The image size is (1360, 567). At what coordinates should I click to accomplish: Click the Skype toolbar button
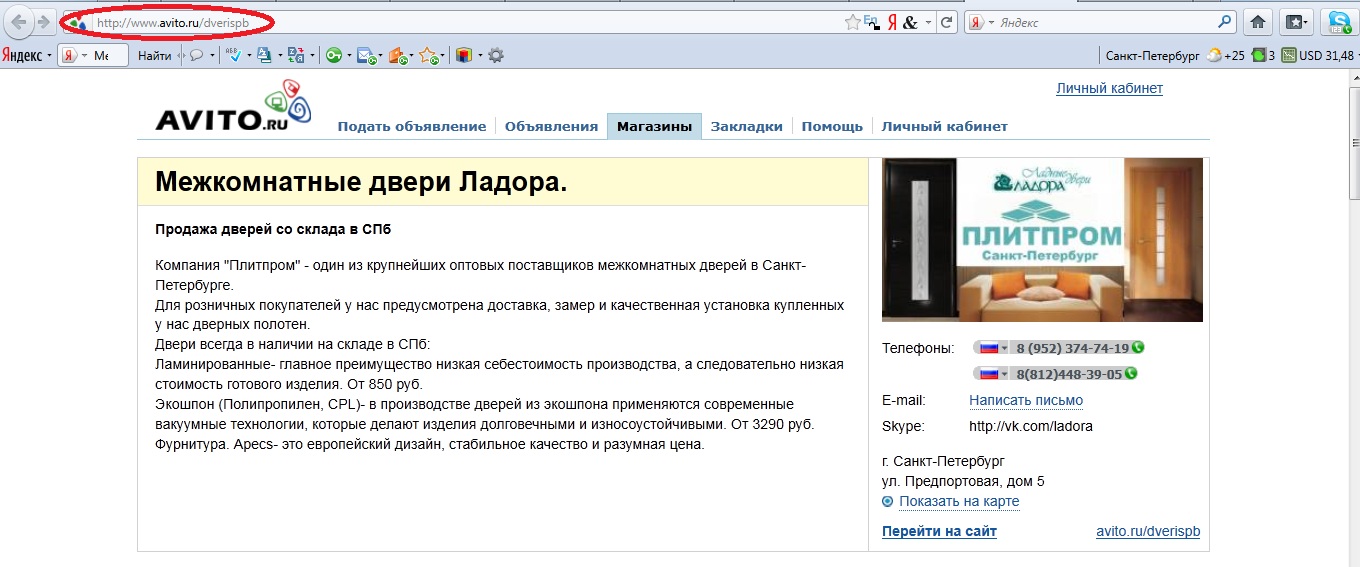1340,22
